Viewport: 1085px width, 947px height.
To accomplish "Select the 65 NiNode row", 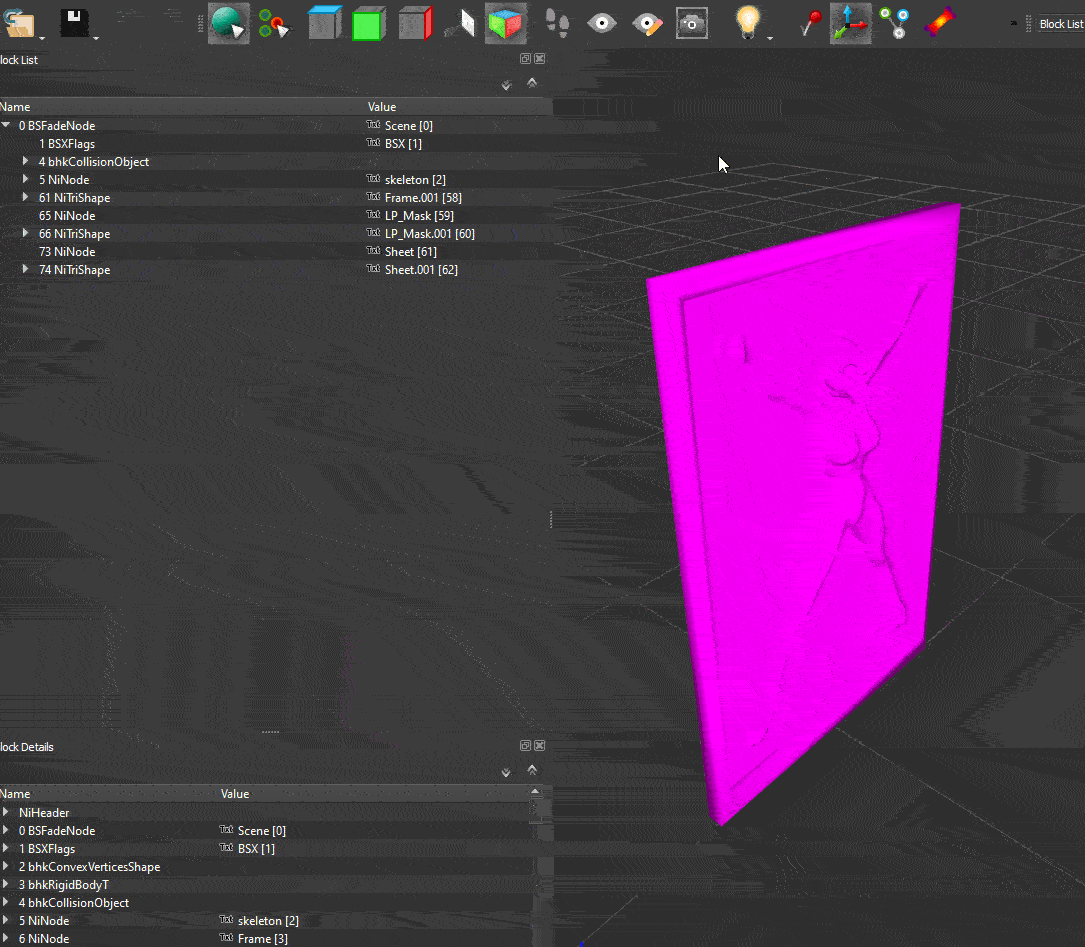I will [276, 216].
